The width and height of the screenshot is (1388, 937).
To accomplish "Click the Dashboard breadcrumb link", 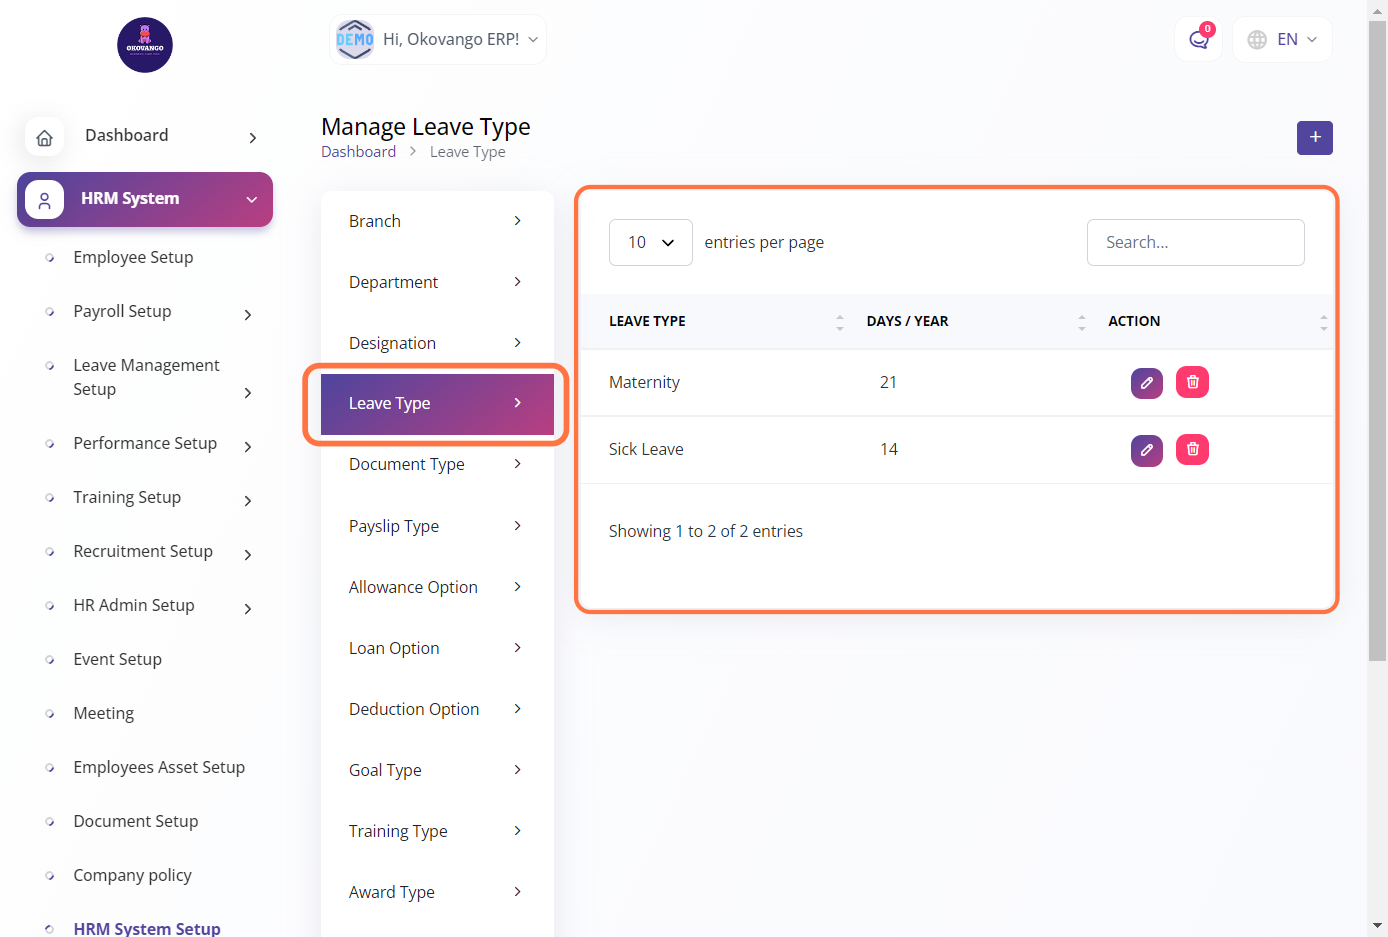I will click(x=358, y=152).
